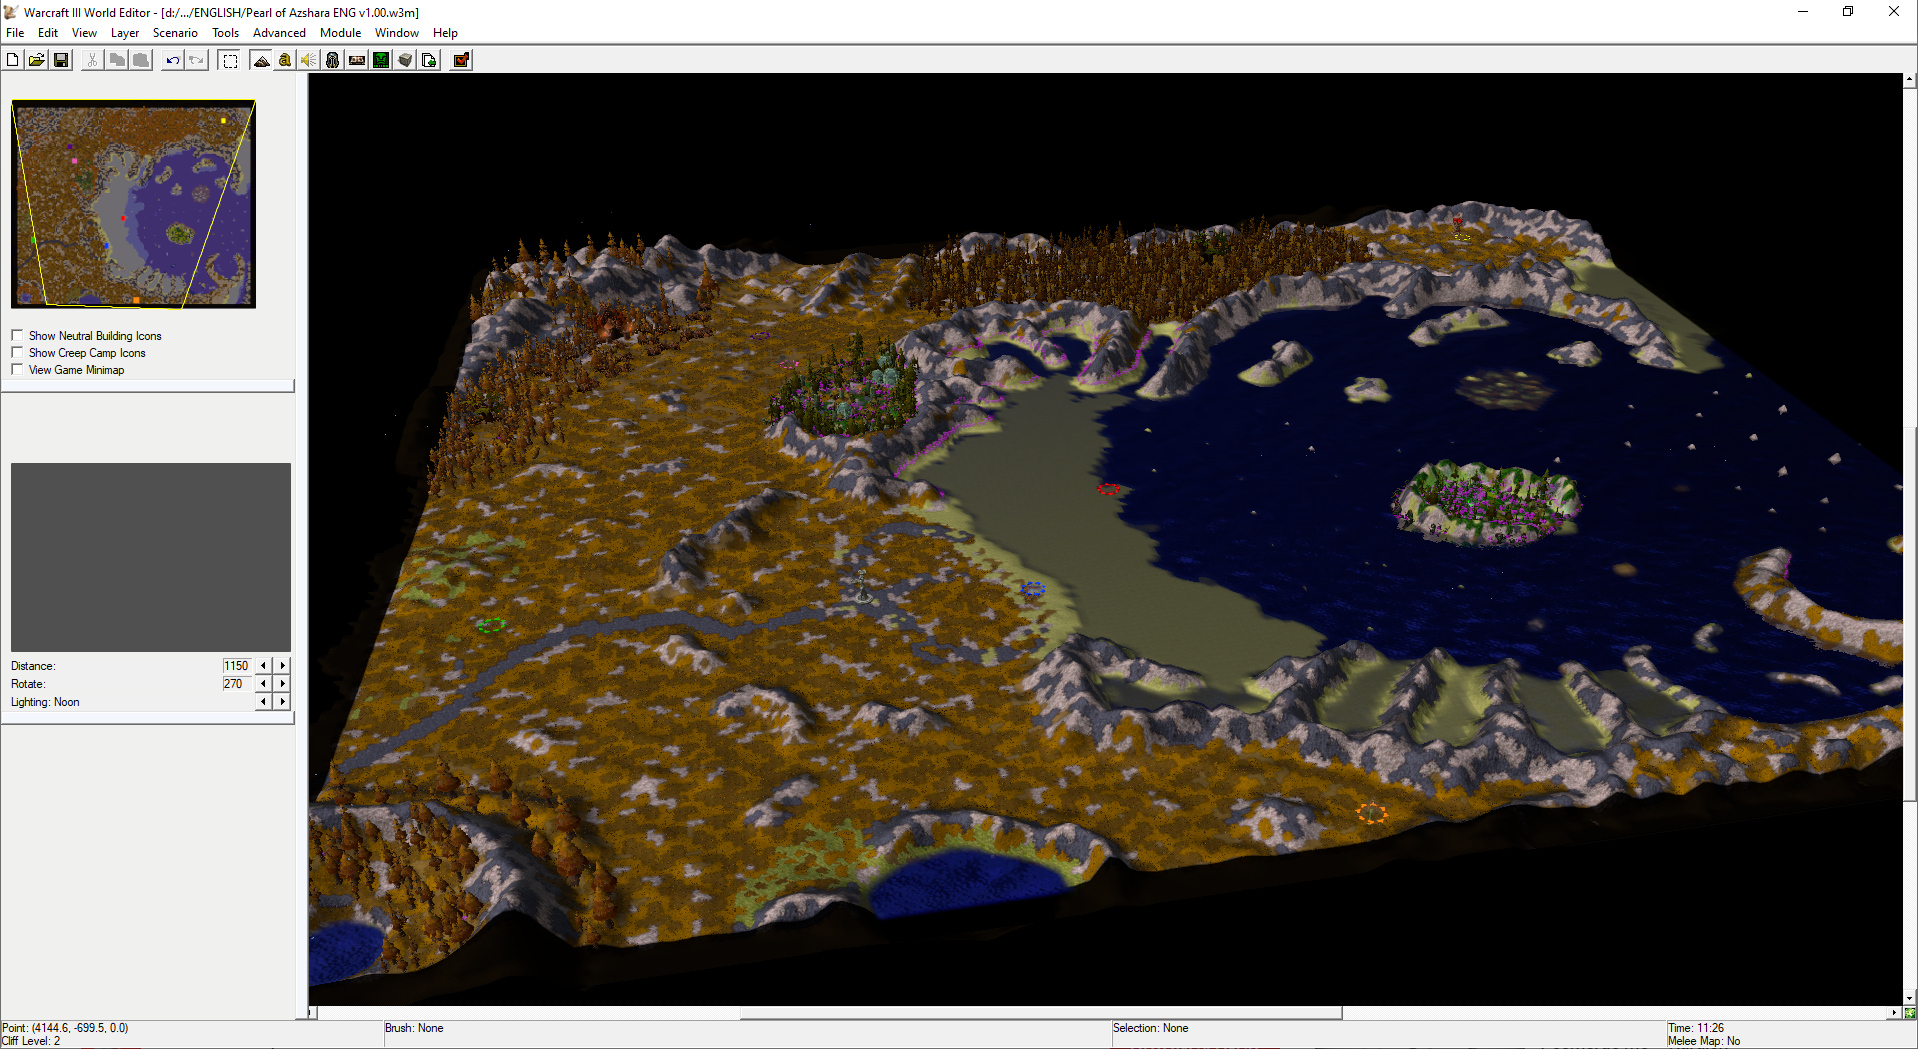The width and height of the screenshot is (1918, 1049).
Task: Click the Paste toolbar icon
Action: [x=141, y=60]
